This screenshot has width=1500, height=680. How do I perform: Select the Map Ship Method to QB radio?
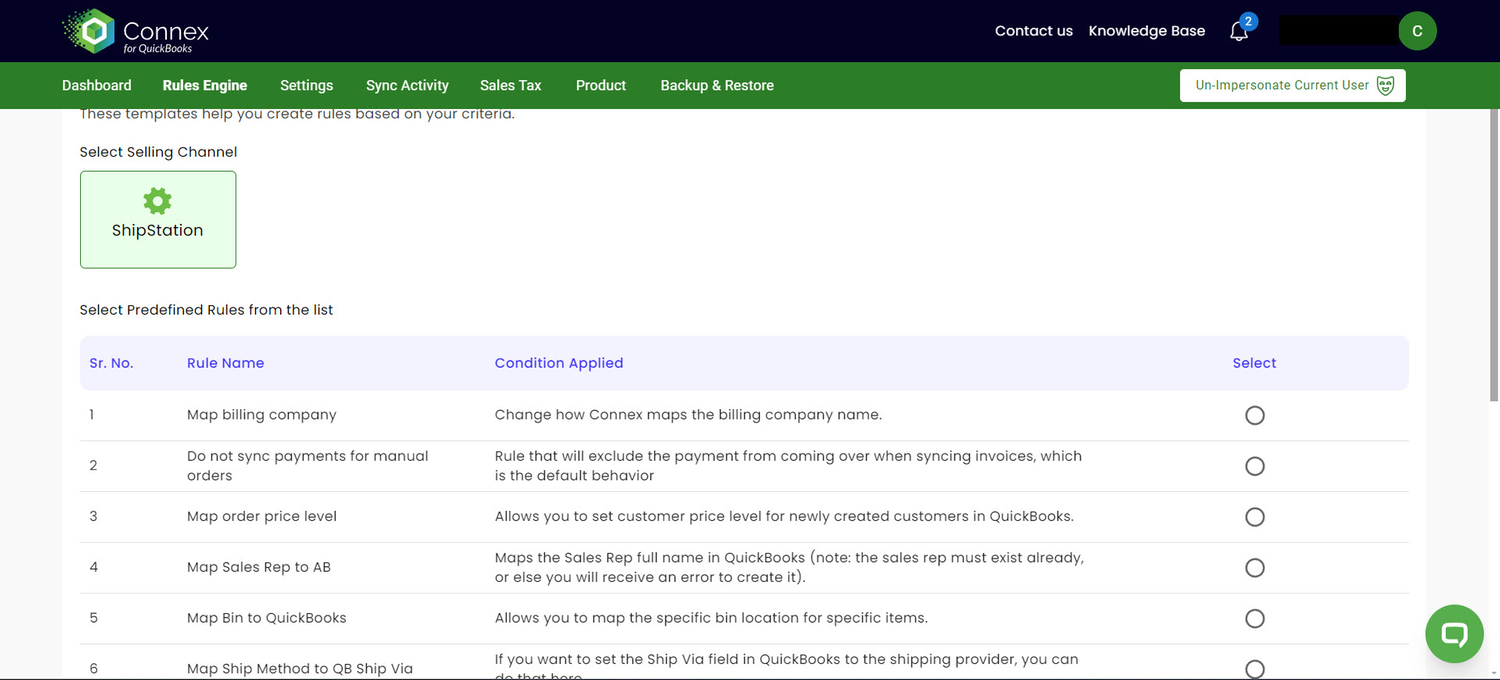coord(1255,669)
